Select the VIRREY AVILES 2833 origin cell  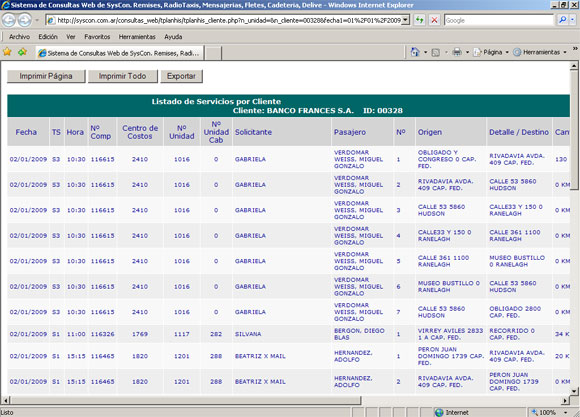[450, 334]
